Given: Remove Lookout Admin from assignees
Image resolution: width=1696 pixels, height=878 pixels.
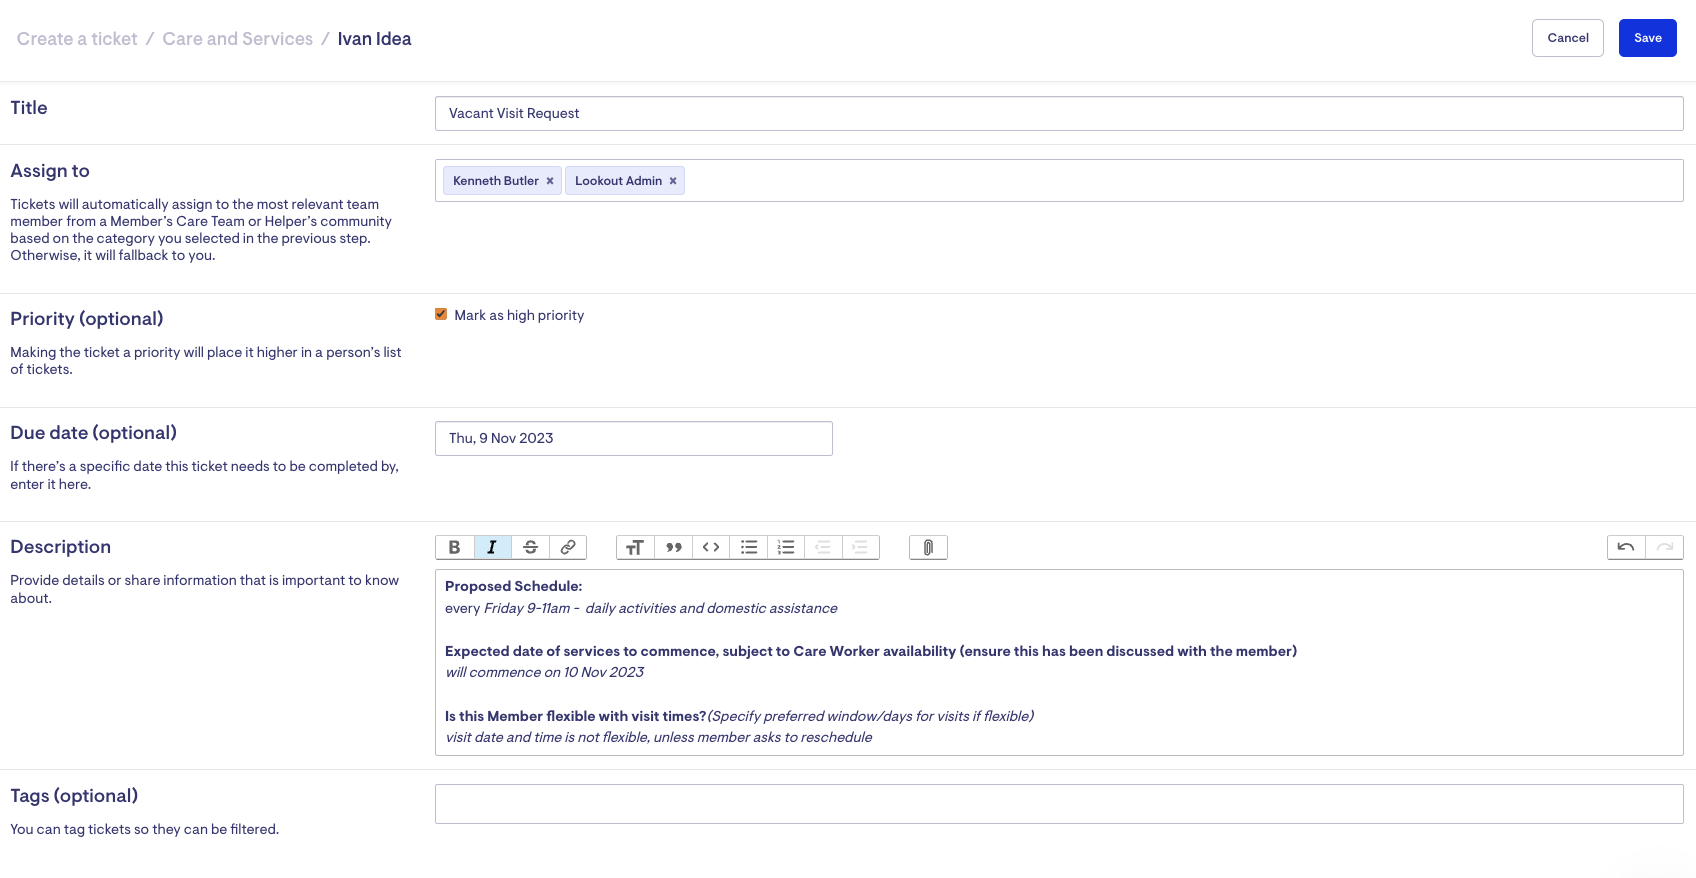Looking at the screenshot, I should [673, 181].
